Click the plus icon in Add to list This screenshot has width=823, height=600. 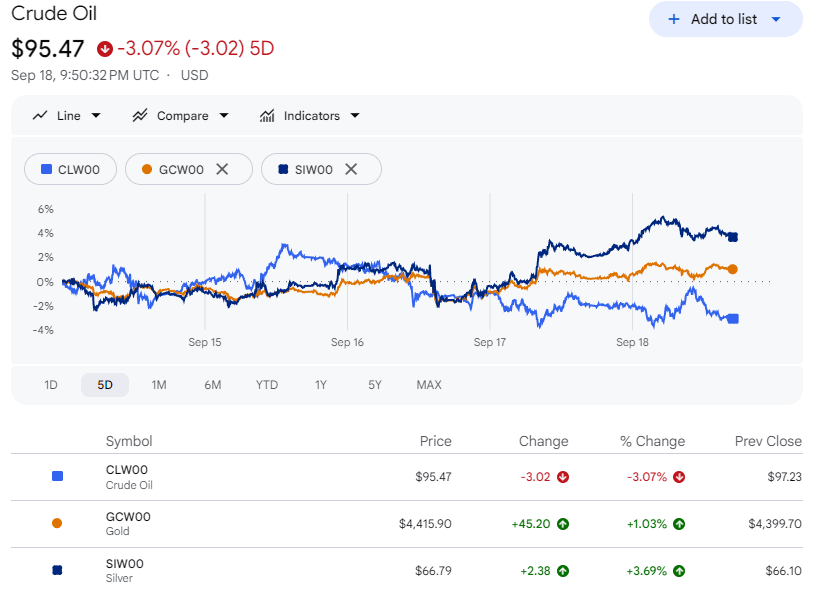(x=673, y=19)
